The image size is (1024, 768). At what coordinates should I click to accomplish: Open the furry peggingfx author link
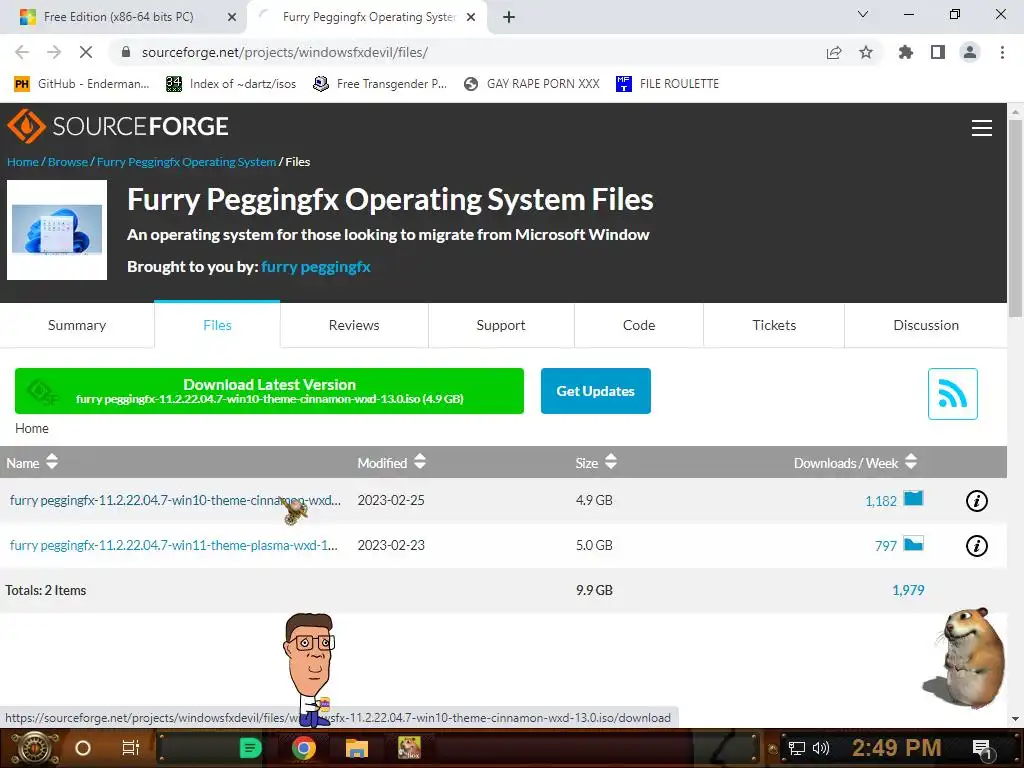point(315,266)
